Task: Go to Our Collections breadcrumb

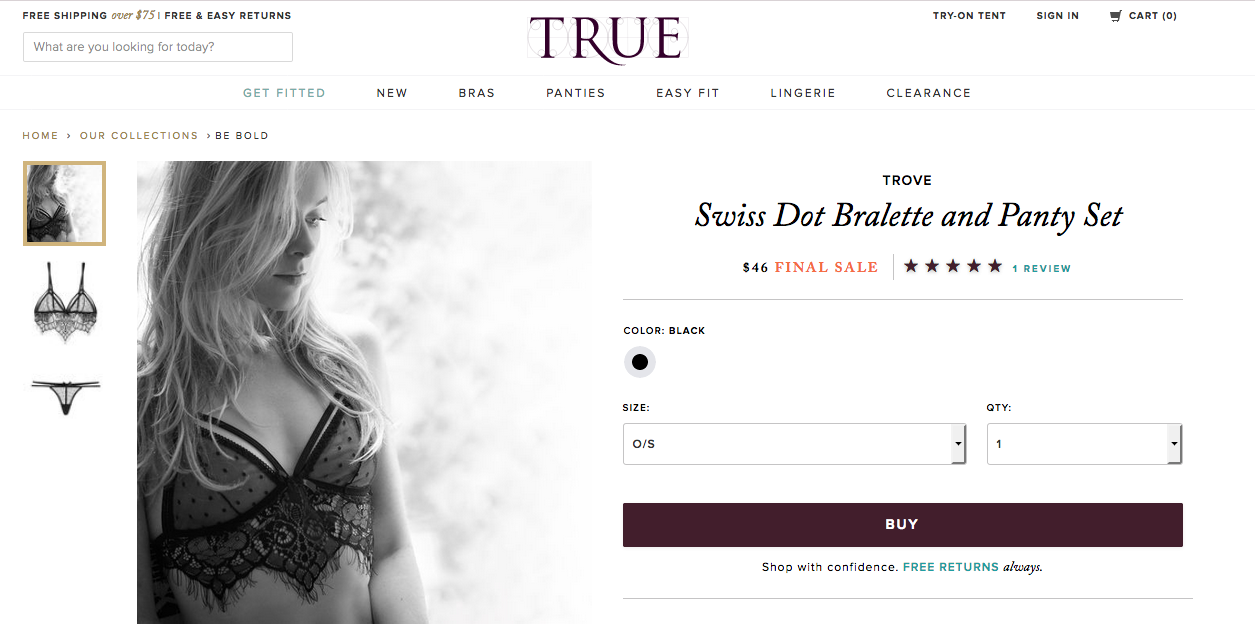Action: point(139,136)
